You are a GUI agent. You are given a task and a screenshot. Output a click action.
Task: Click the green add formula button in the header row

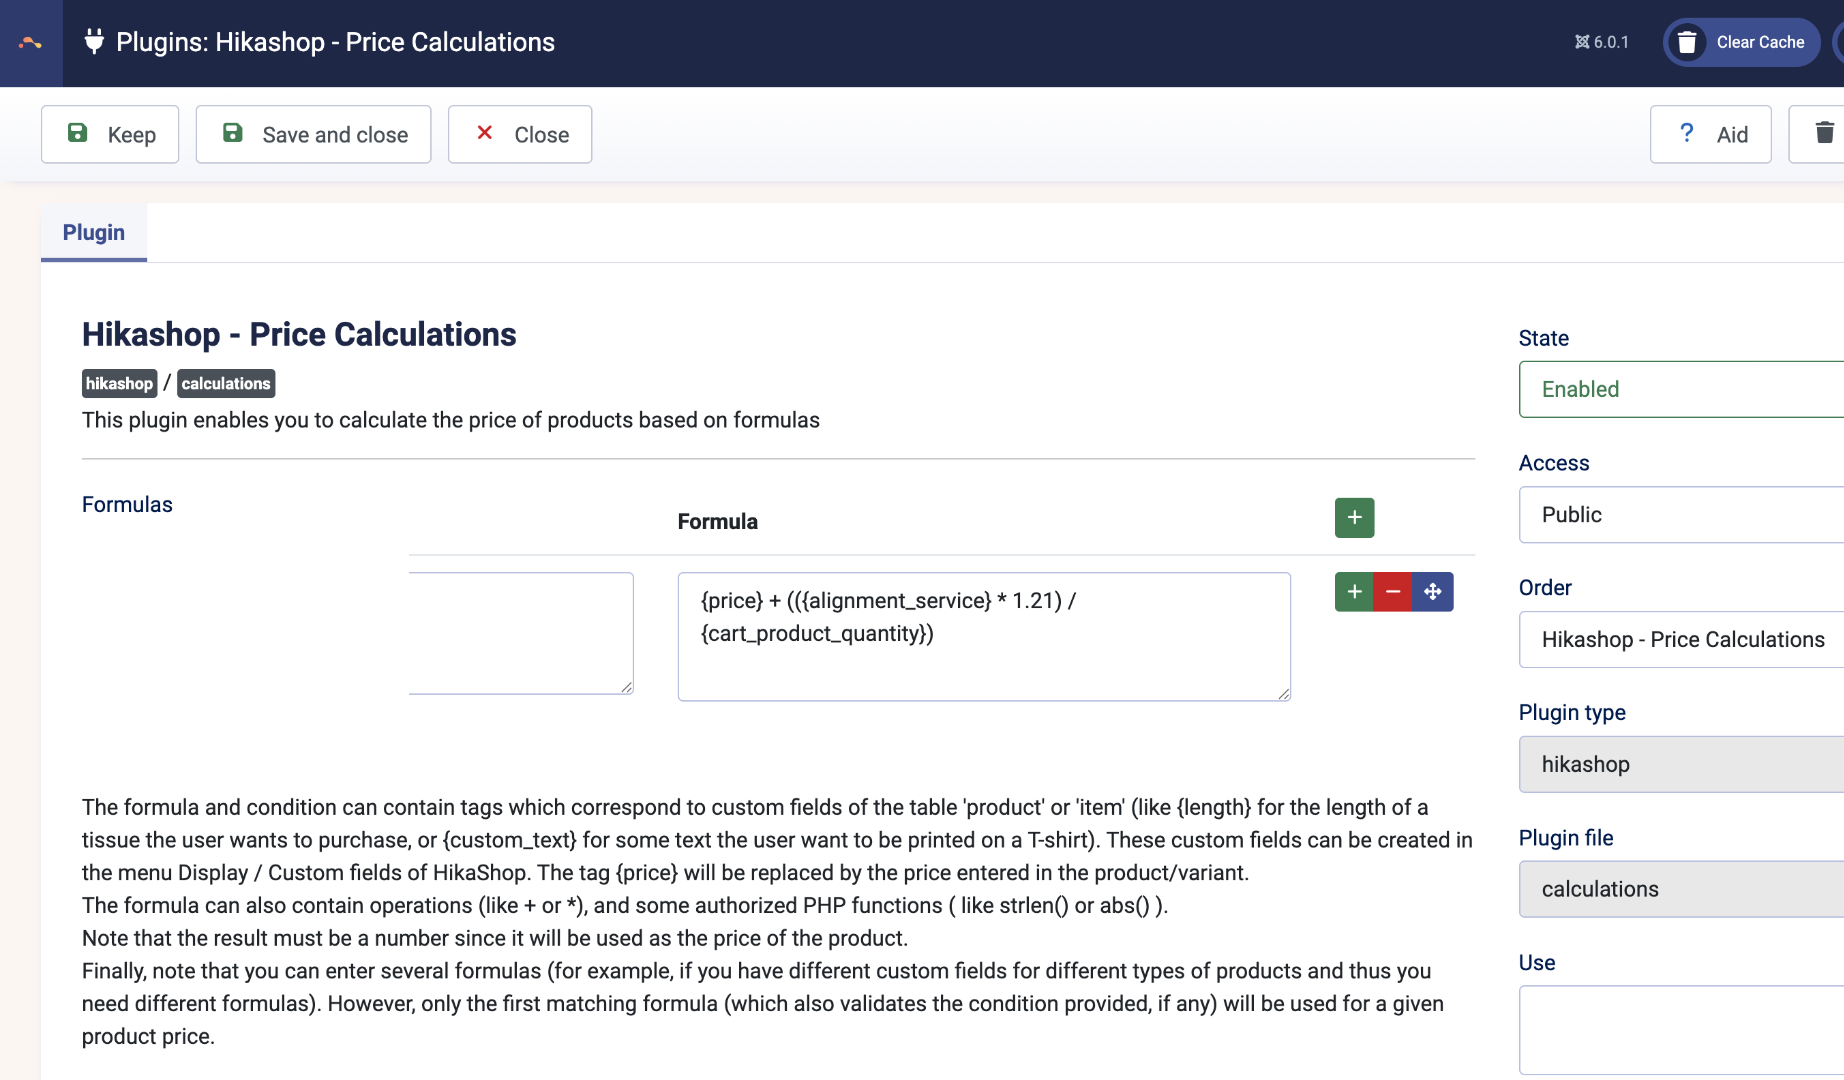1354,518
